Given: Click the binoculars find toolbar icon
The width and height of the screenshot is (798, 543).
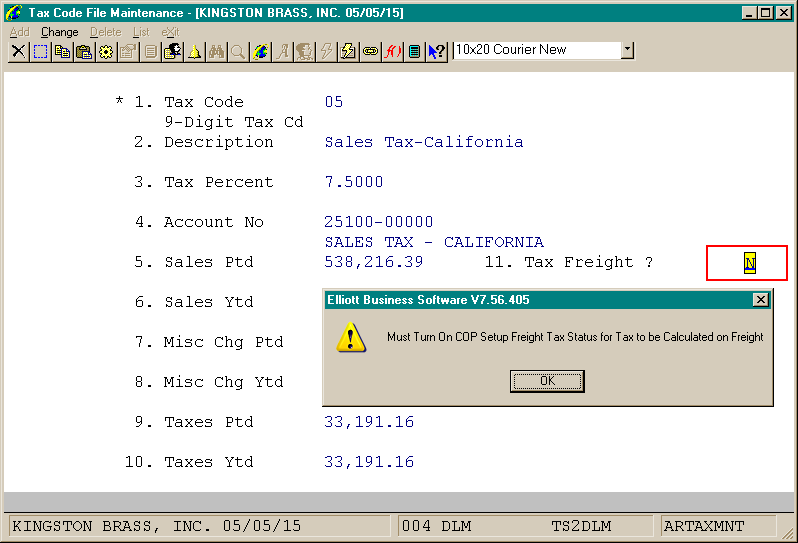Looking at the screenshot, I should click(216, 51).
